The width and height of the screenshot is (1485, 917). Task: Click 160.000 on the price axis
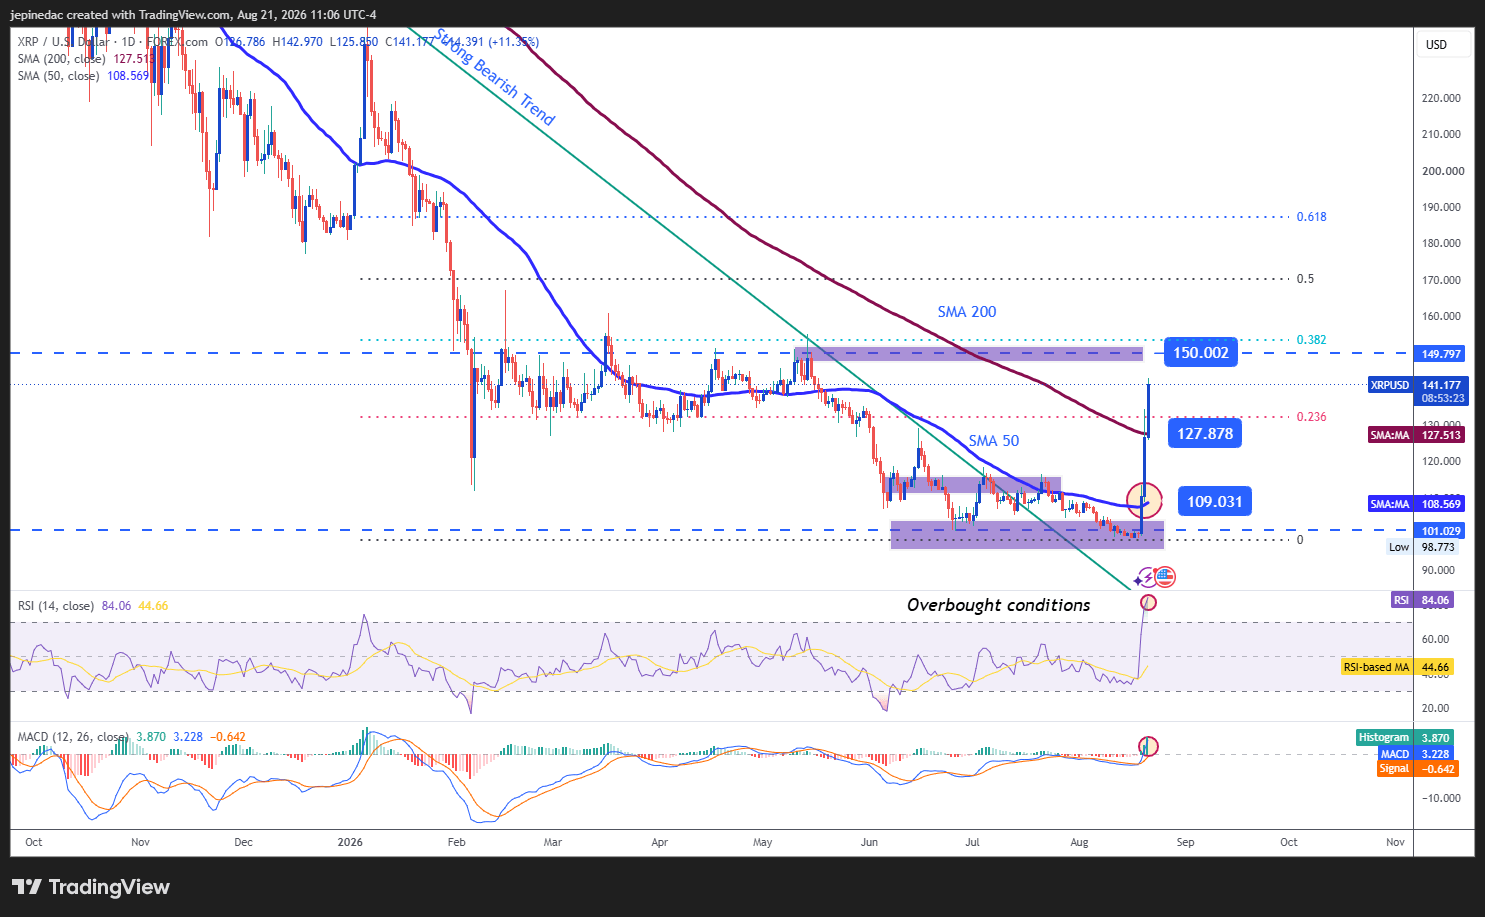pos(1441,316)
